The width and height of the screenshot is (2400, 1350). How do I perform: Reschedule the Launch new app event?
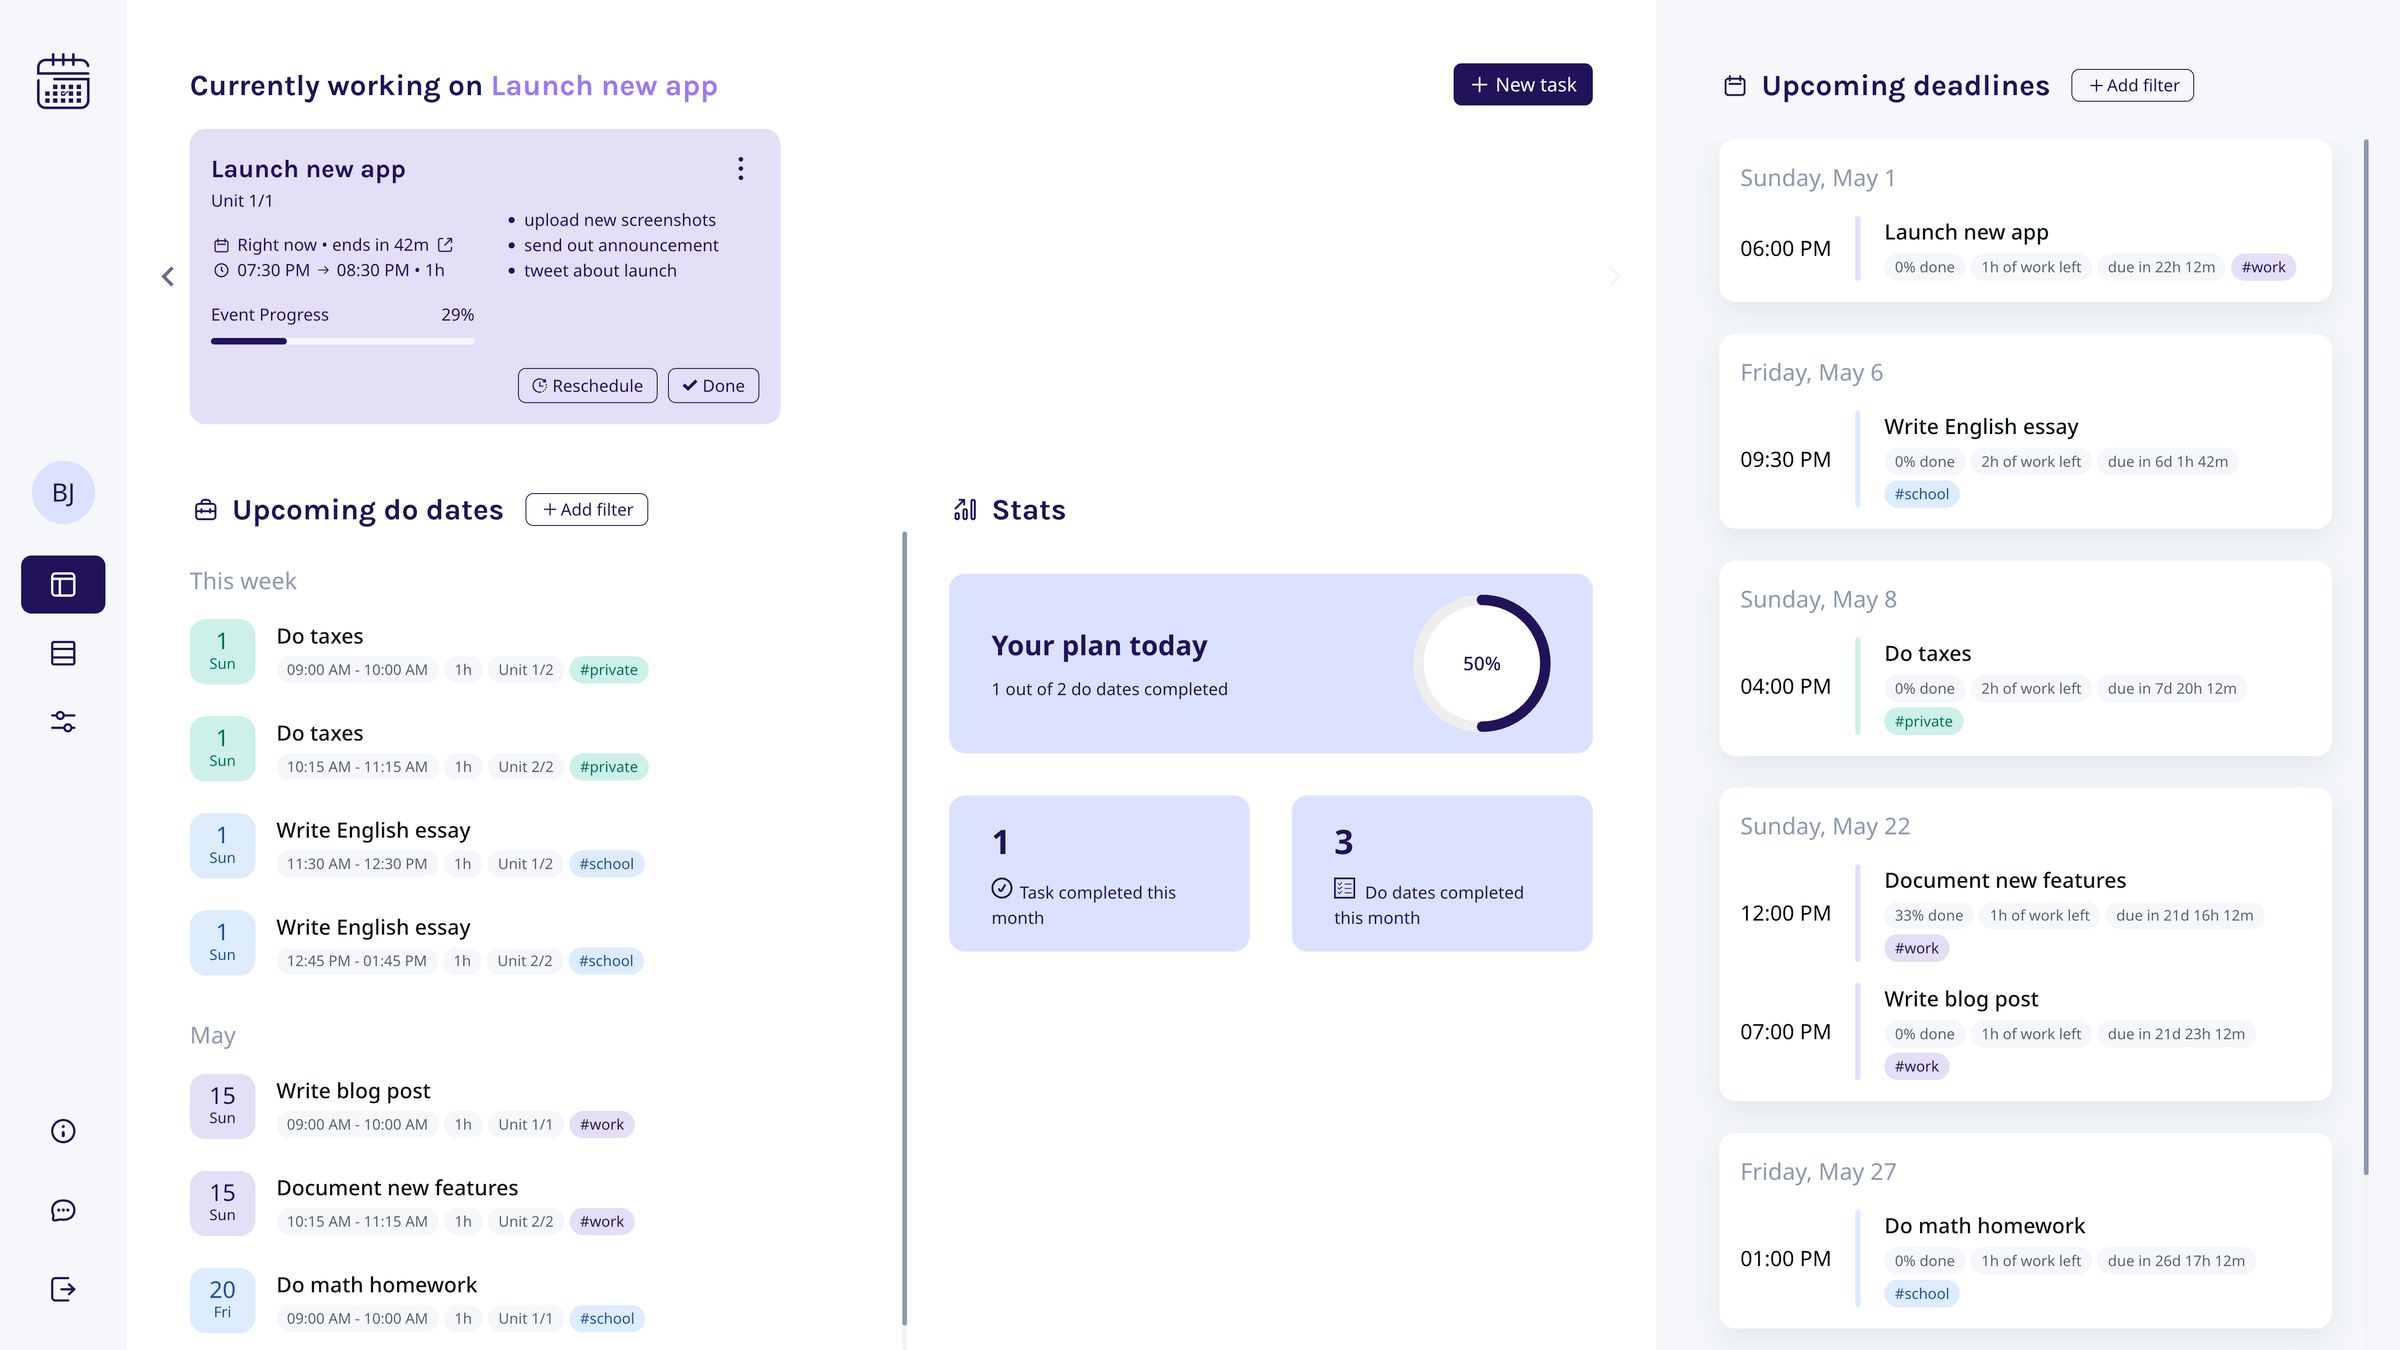587,385
